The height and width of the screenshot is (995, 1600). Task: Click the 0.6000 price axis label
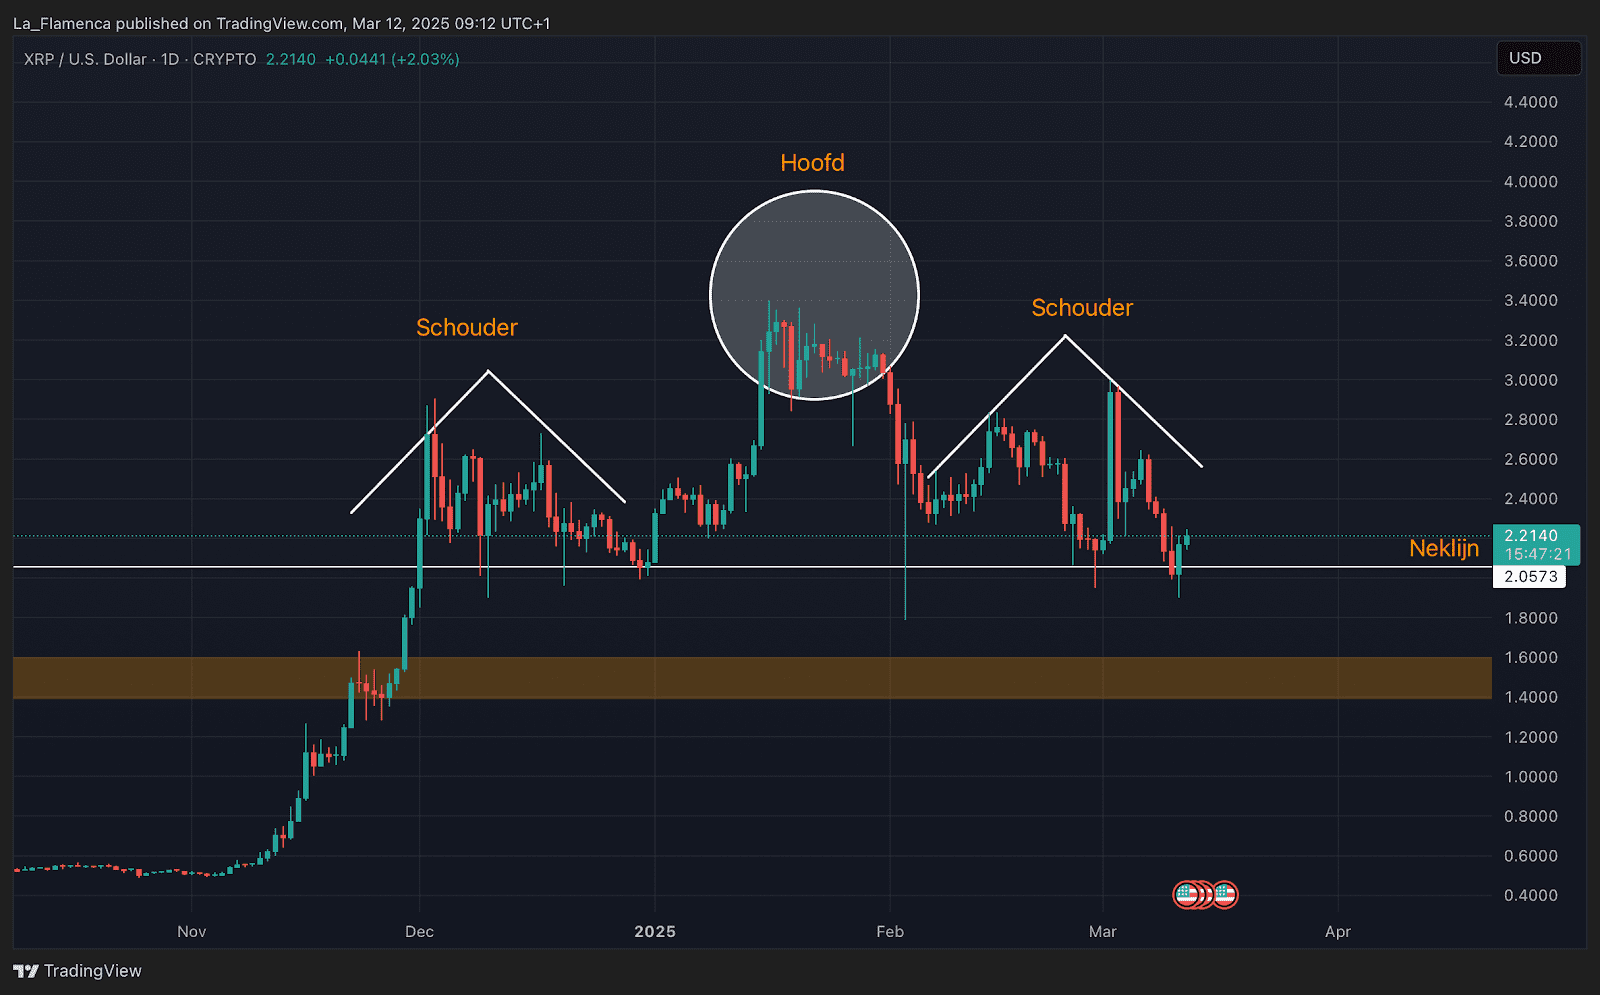[1531, 856]
